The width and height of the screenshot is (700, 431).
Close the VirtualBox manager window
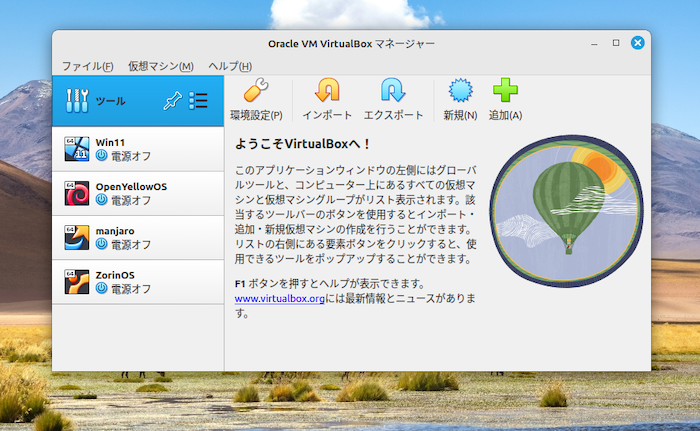(638, 43)
